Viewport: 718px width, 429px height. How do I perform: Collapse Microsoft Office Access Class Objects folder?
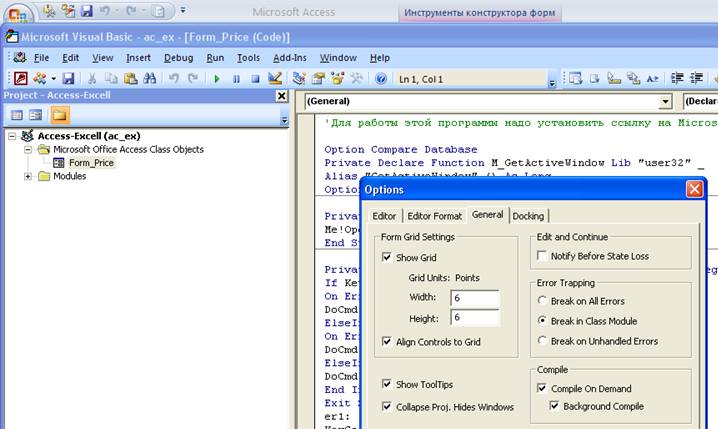(28, 150)
